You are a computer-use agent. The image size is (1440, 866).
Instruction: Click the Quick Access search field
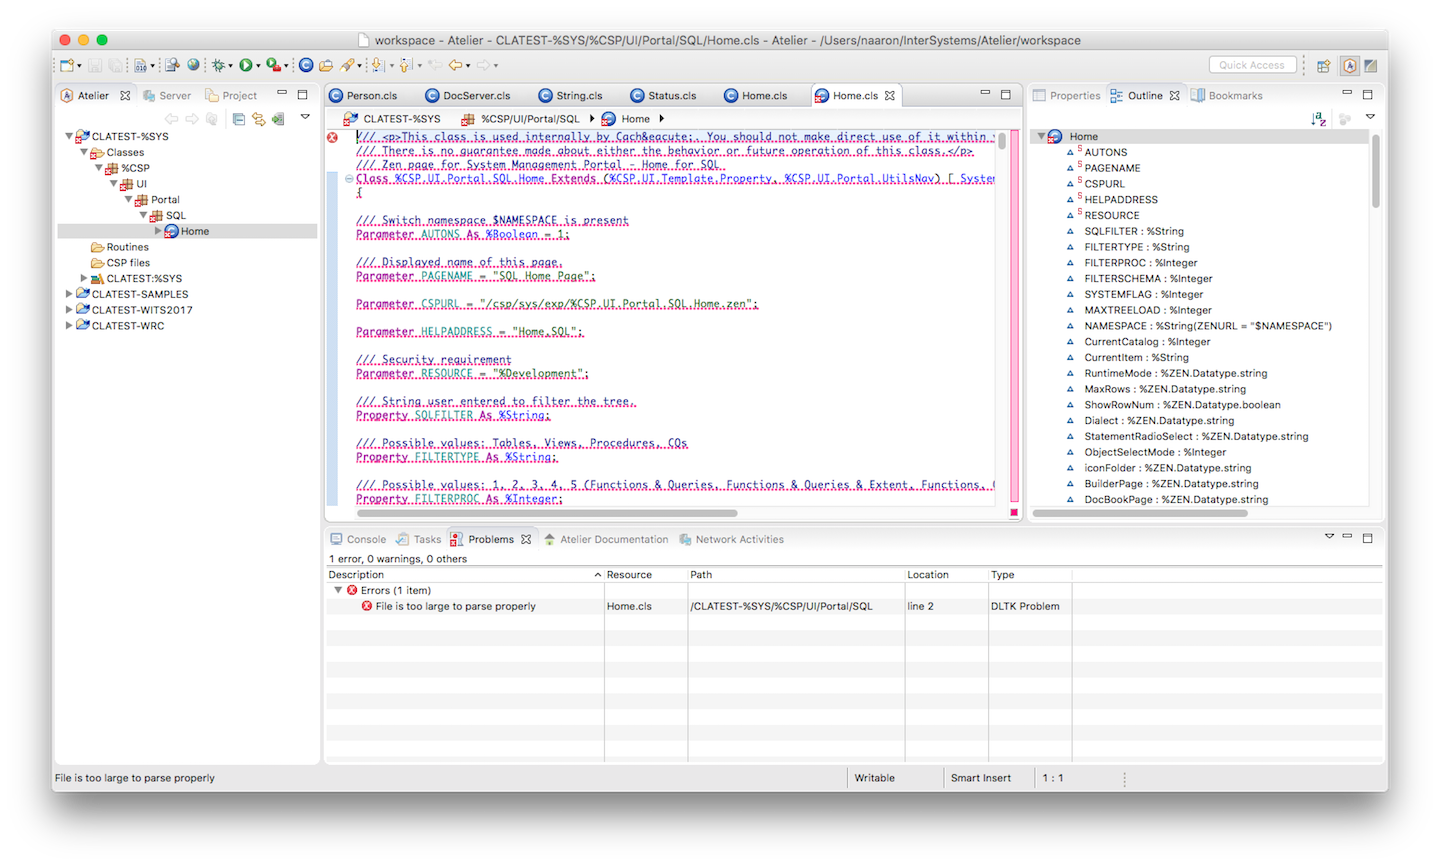click(1252, 65)
